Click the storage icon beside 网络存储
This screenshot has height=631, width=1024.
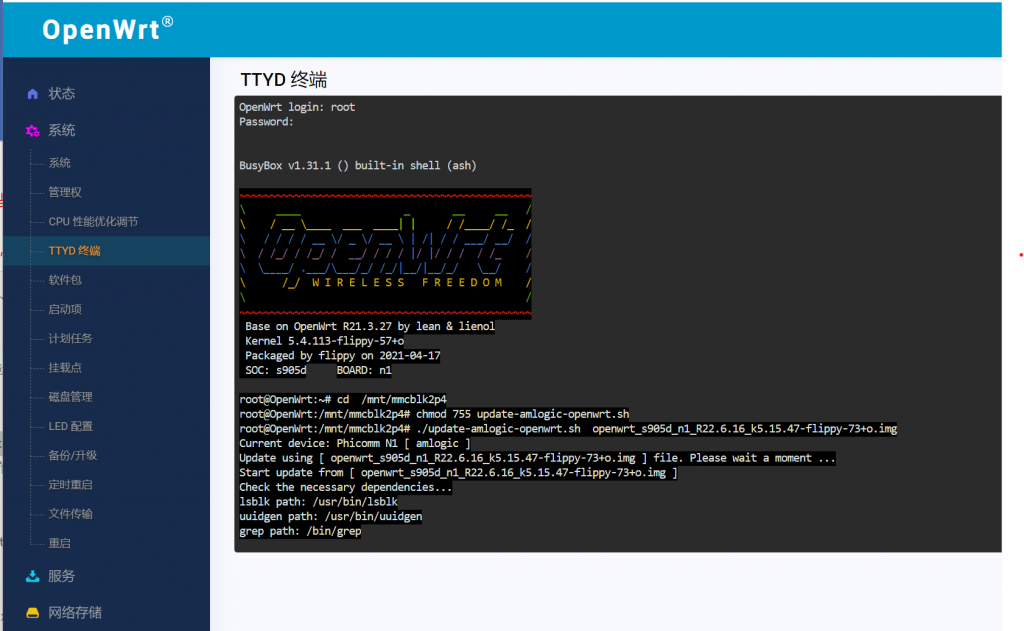(32, 612)
